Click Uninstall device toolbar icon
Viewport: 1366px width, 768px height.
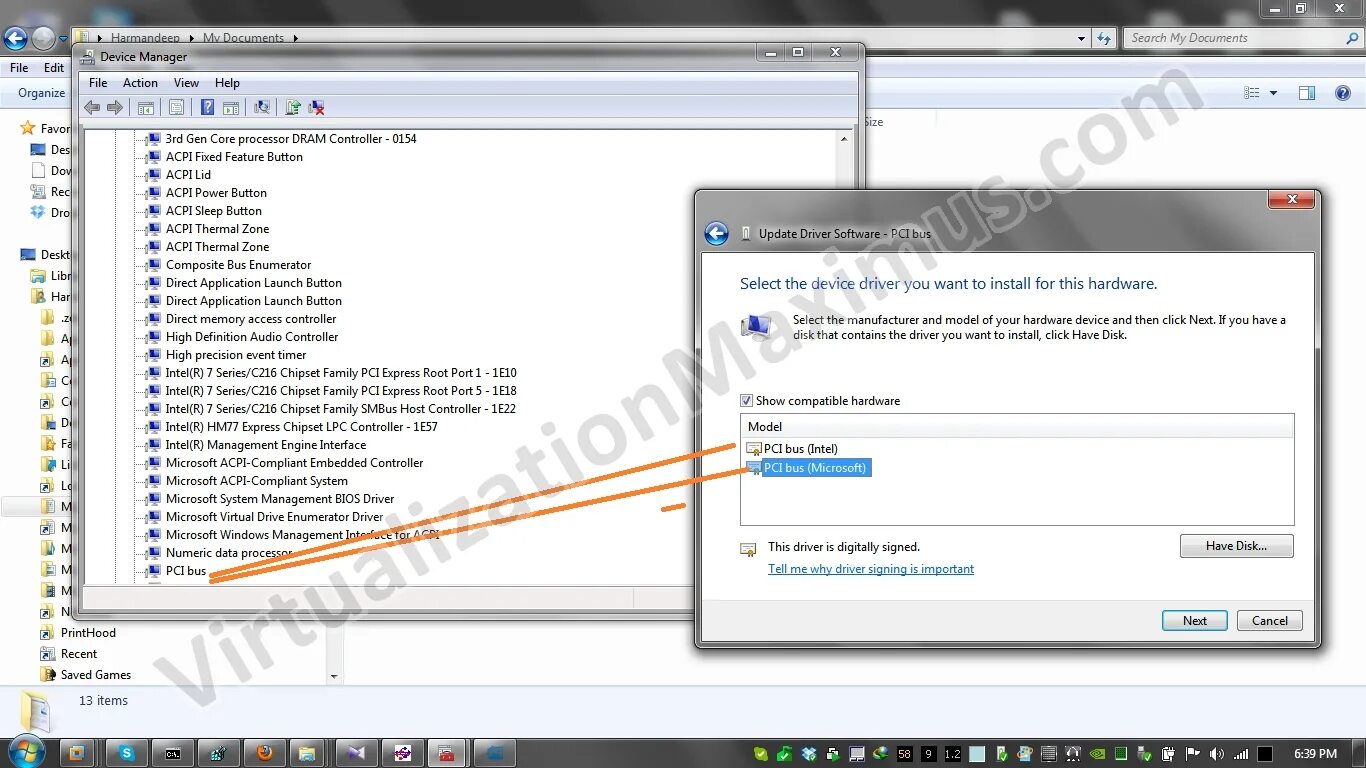pyautogui.click(x=317, y=108)
